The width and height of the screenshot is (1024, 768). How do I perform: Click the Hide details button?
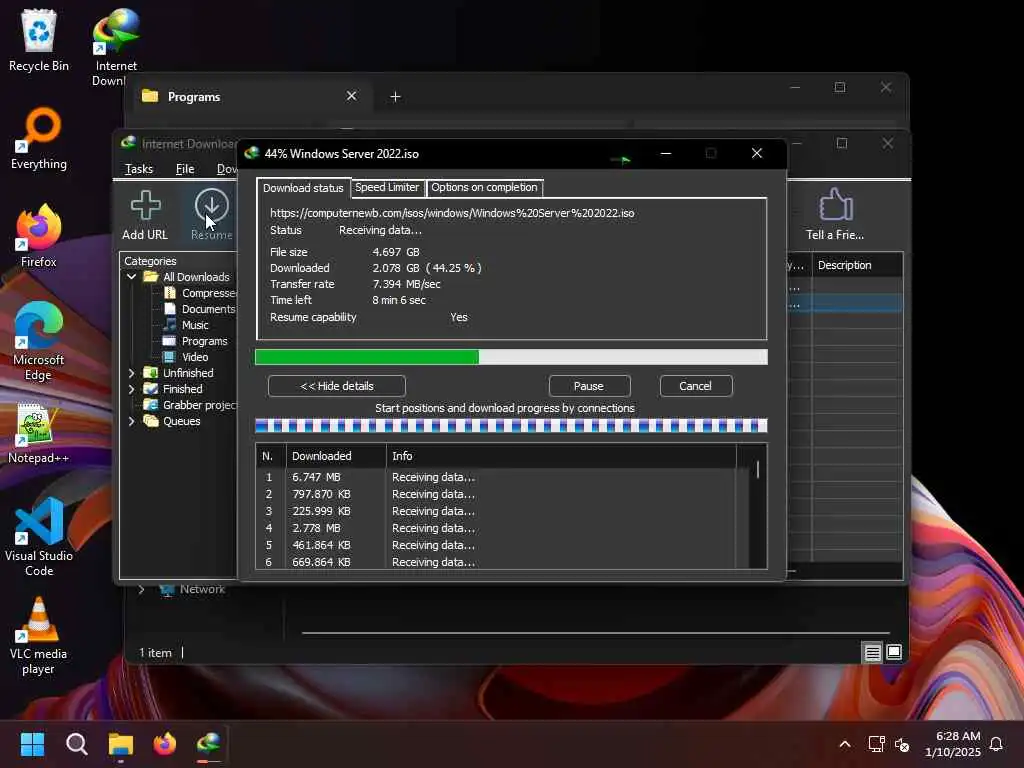tap(337, 386)
